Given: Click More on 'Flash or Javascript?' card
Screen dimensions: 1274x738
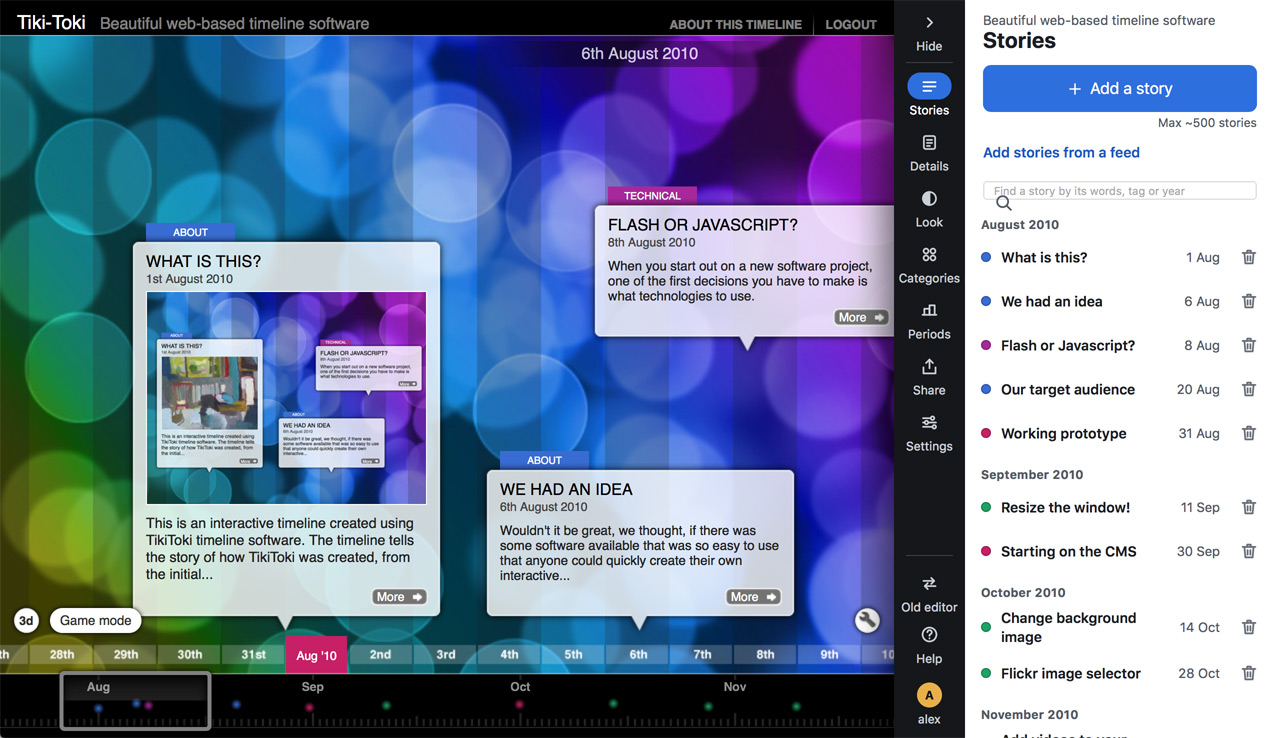Looking at the screenshot, I should pos(862,317).
